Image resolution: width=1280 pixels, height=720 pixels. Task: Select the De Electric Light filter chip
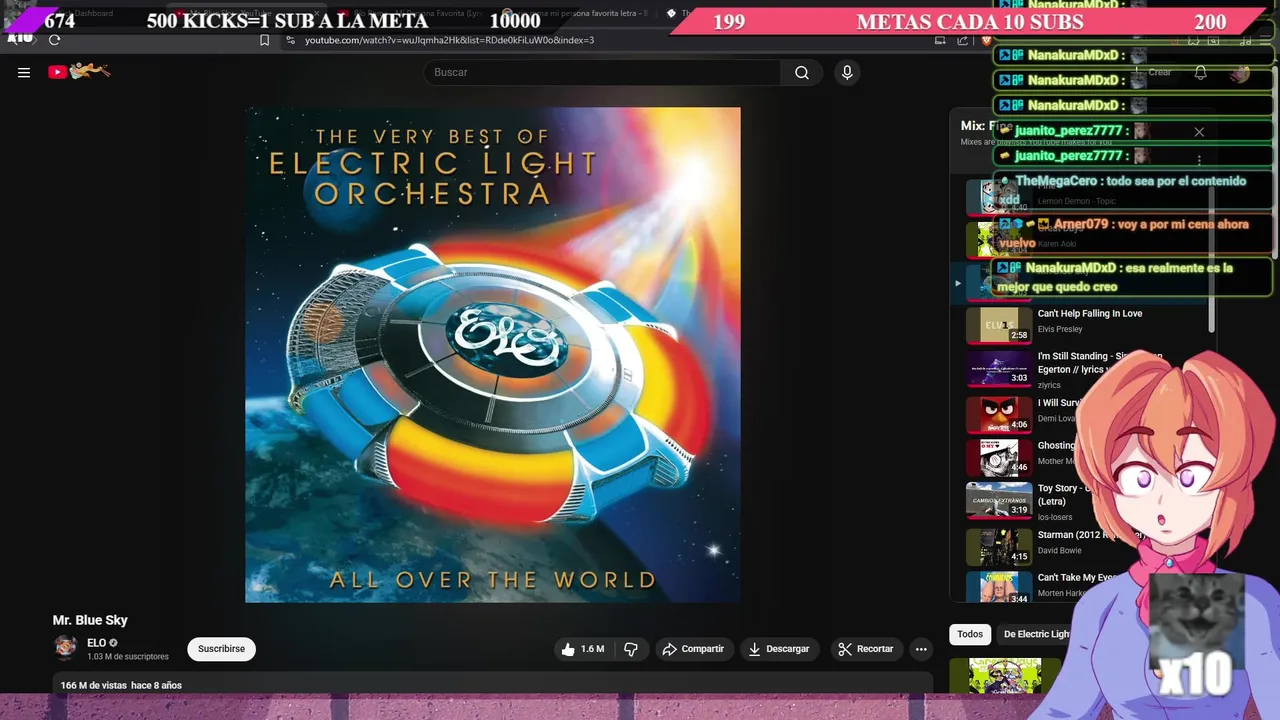(x=1036, y=634)
